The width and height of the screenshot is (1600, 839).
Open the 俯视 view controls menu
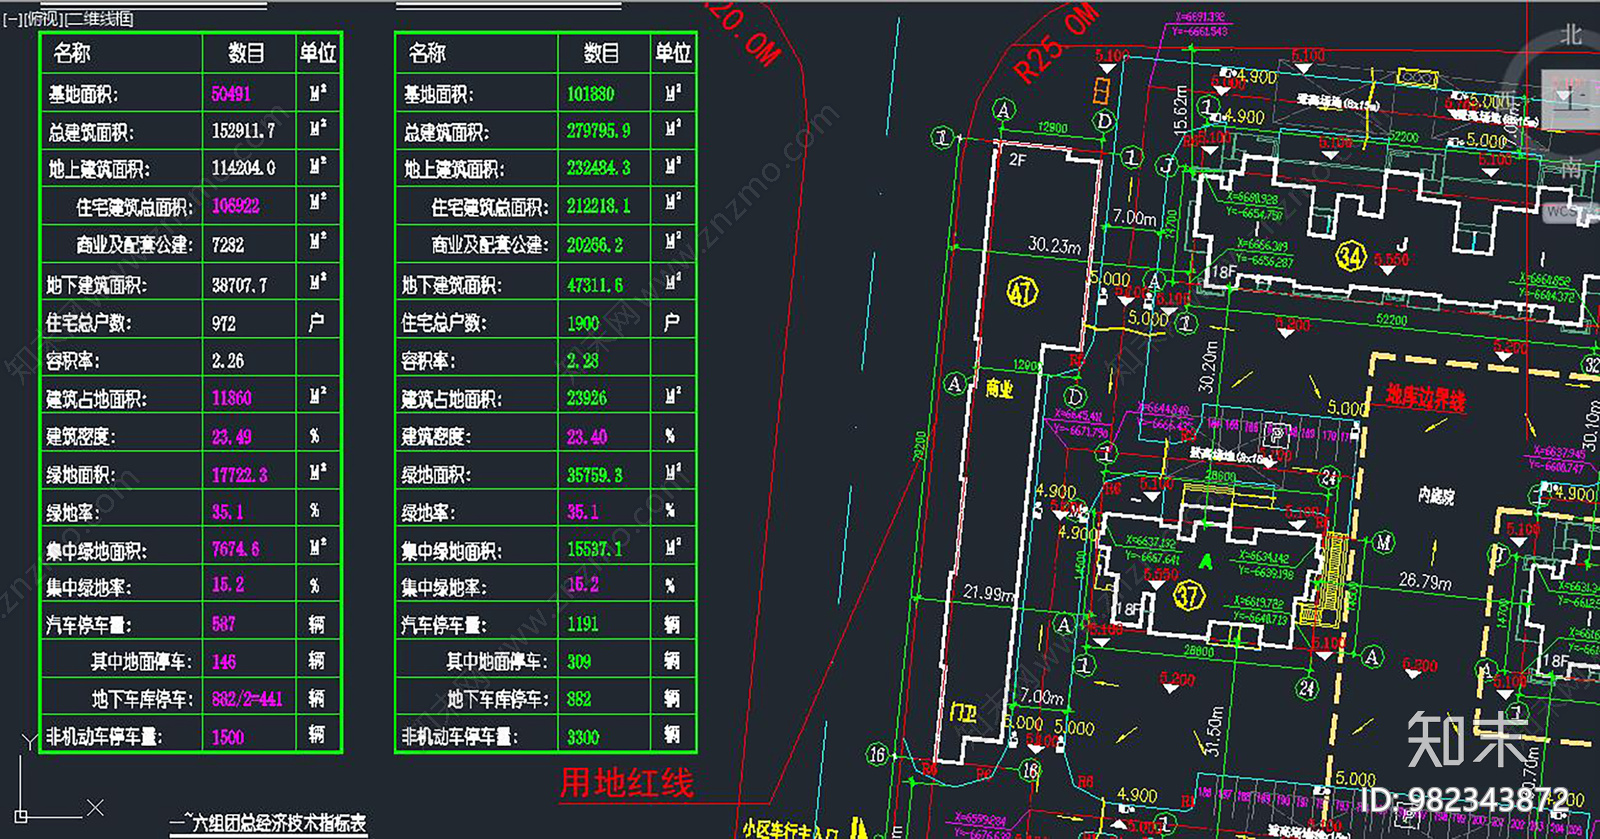[42, 19]
